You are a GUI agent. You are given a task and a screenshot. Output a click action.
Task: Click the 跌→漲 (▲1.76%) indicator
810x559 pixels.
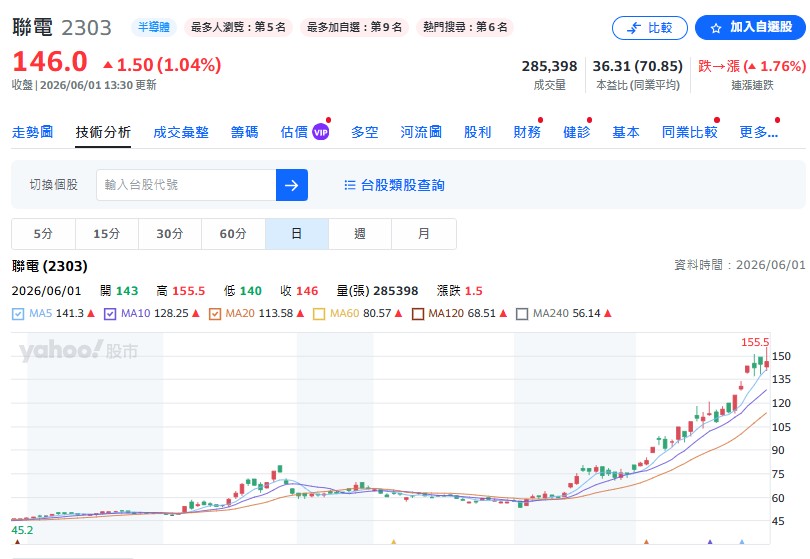(752, 66)
